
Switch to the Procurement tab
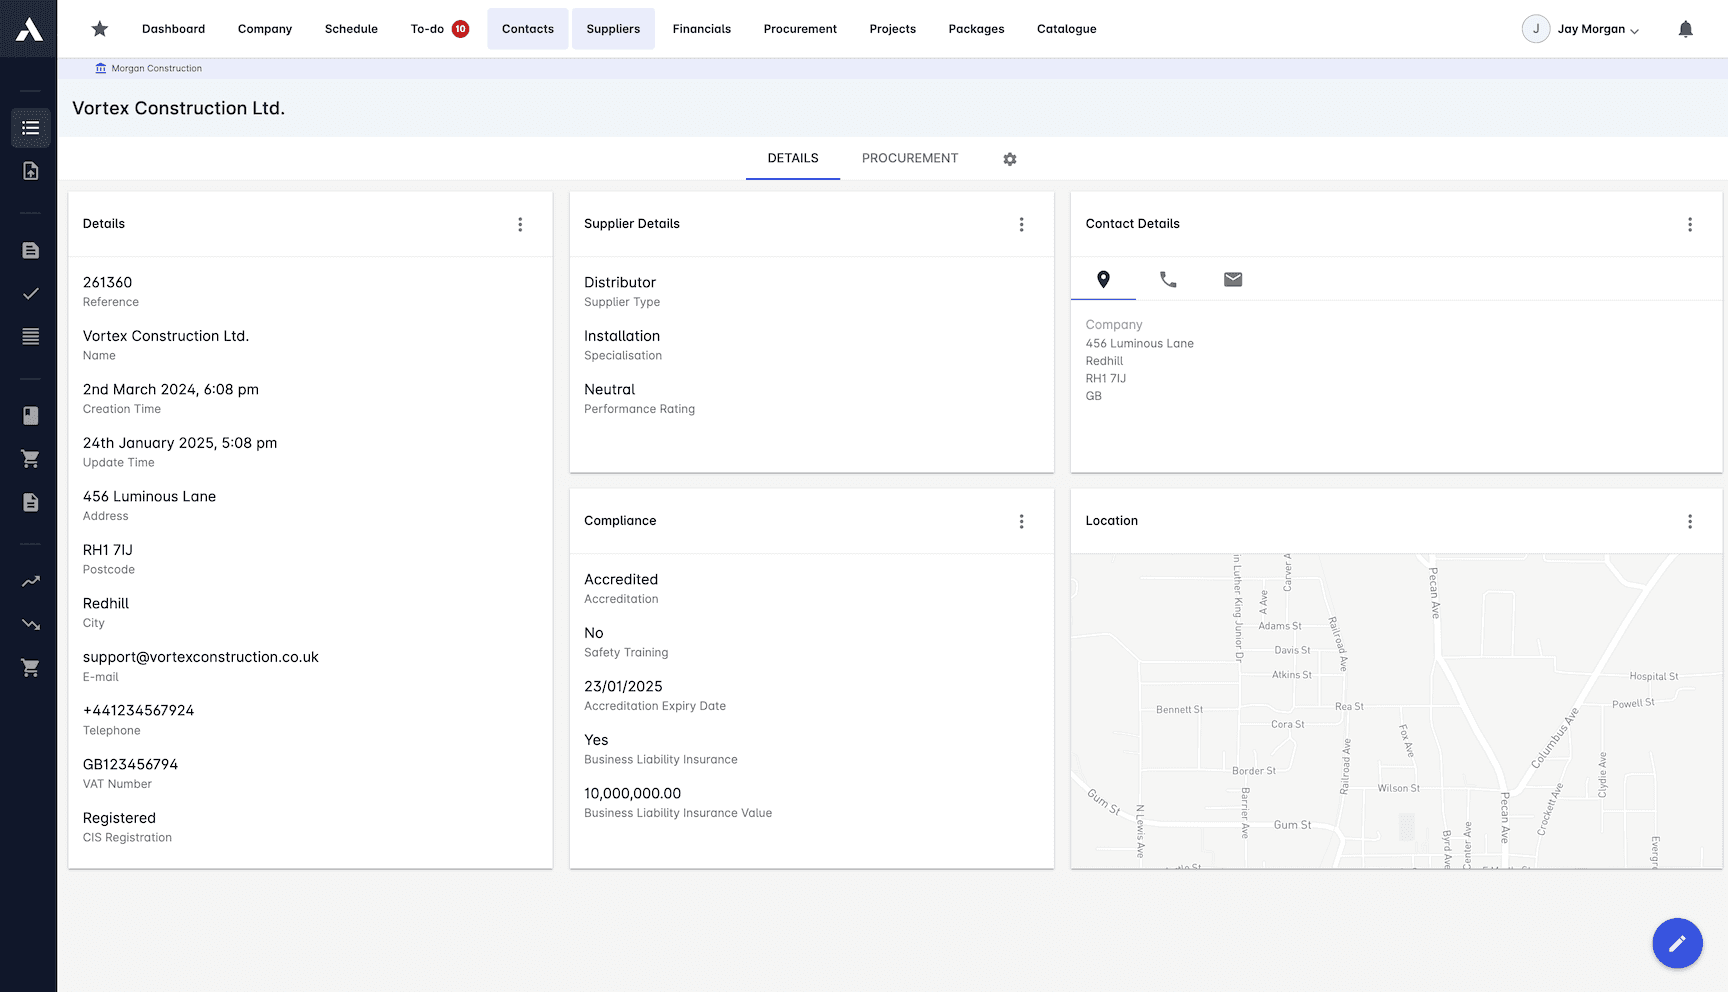909,158
